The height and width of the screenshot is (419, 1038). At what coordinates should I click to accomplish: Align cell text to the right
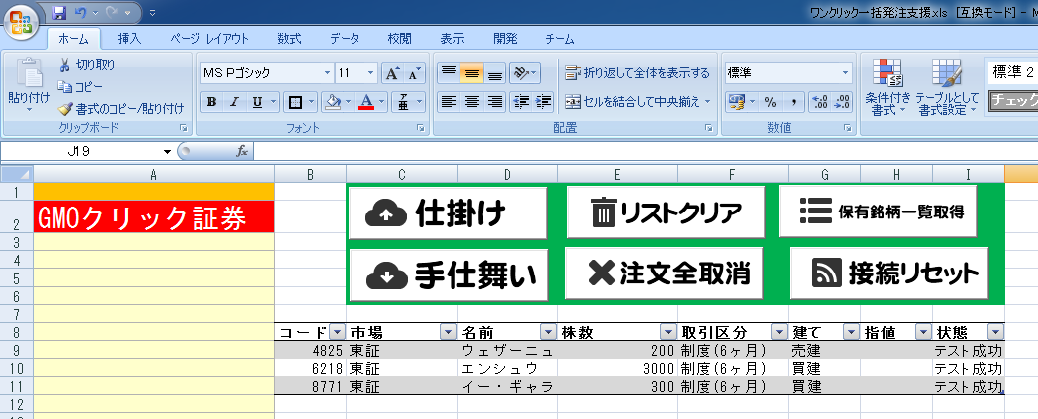pos(495,102)
